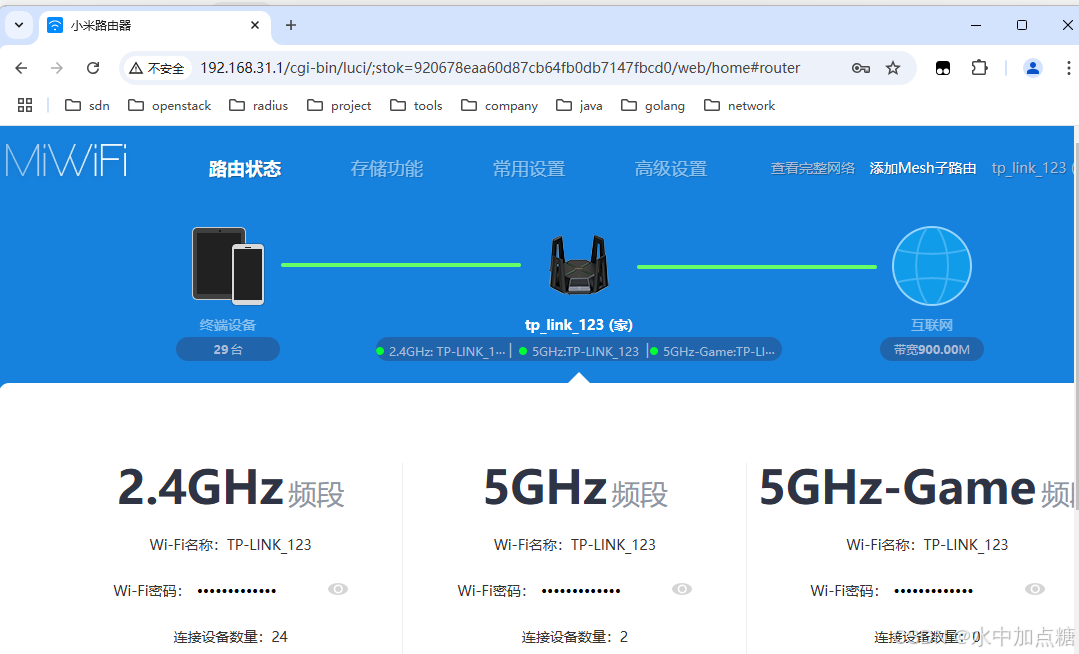This screenshot has width=1079, height=654.
Task: Click 连接设备数量: 2 under 5GHz
Action: (575, 637)
